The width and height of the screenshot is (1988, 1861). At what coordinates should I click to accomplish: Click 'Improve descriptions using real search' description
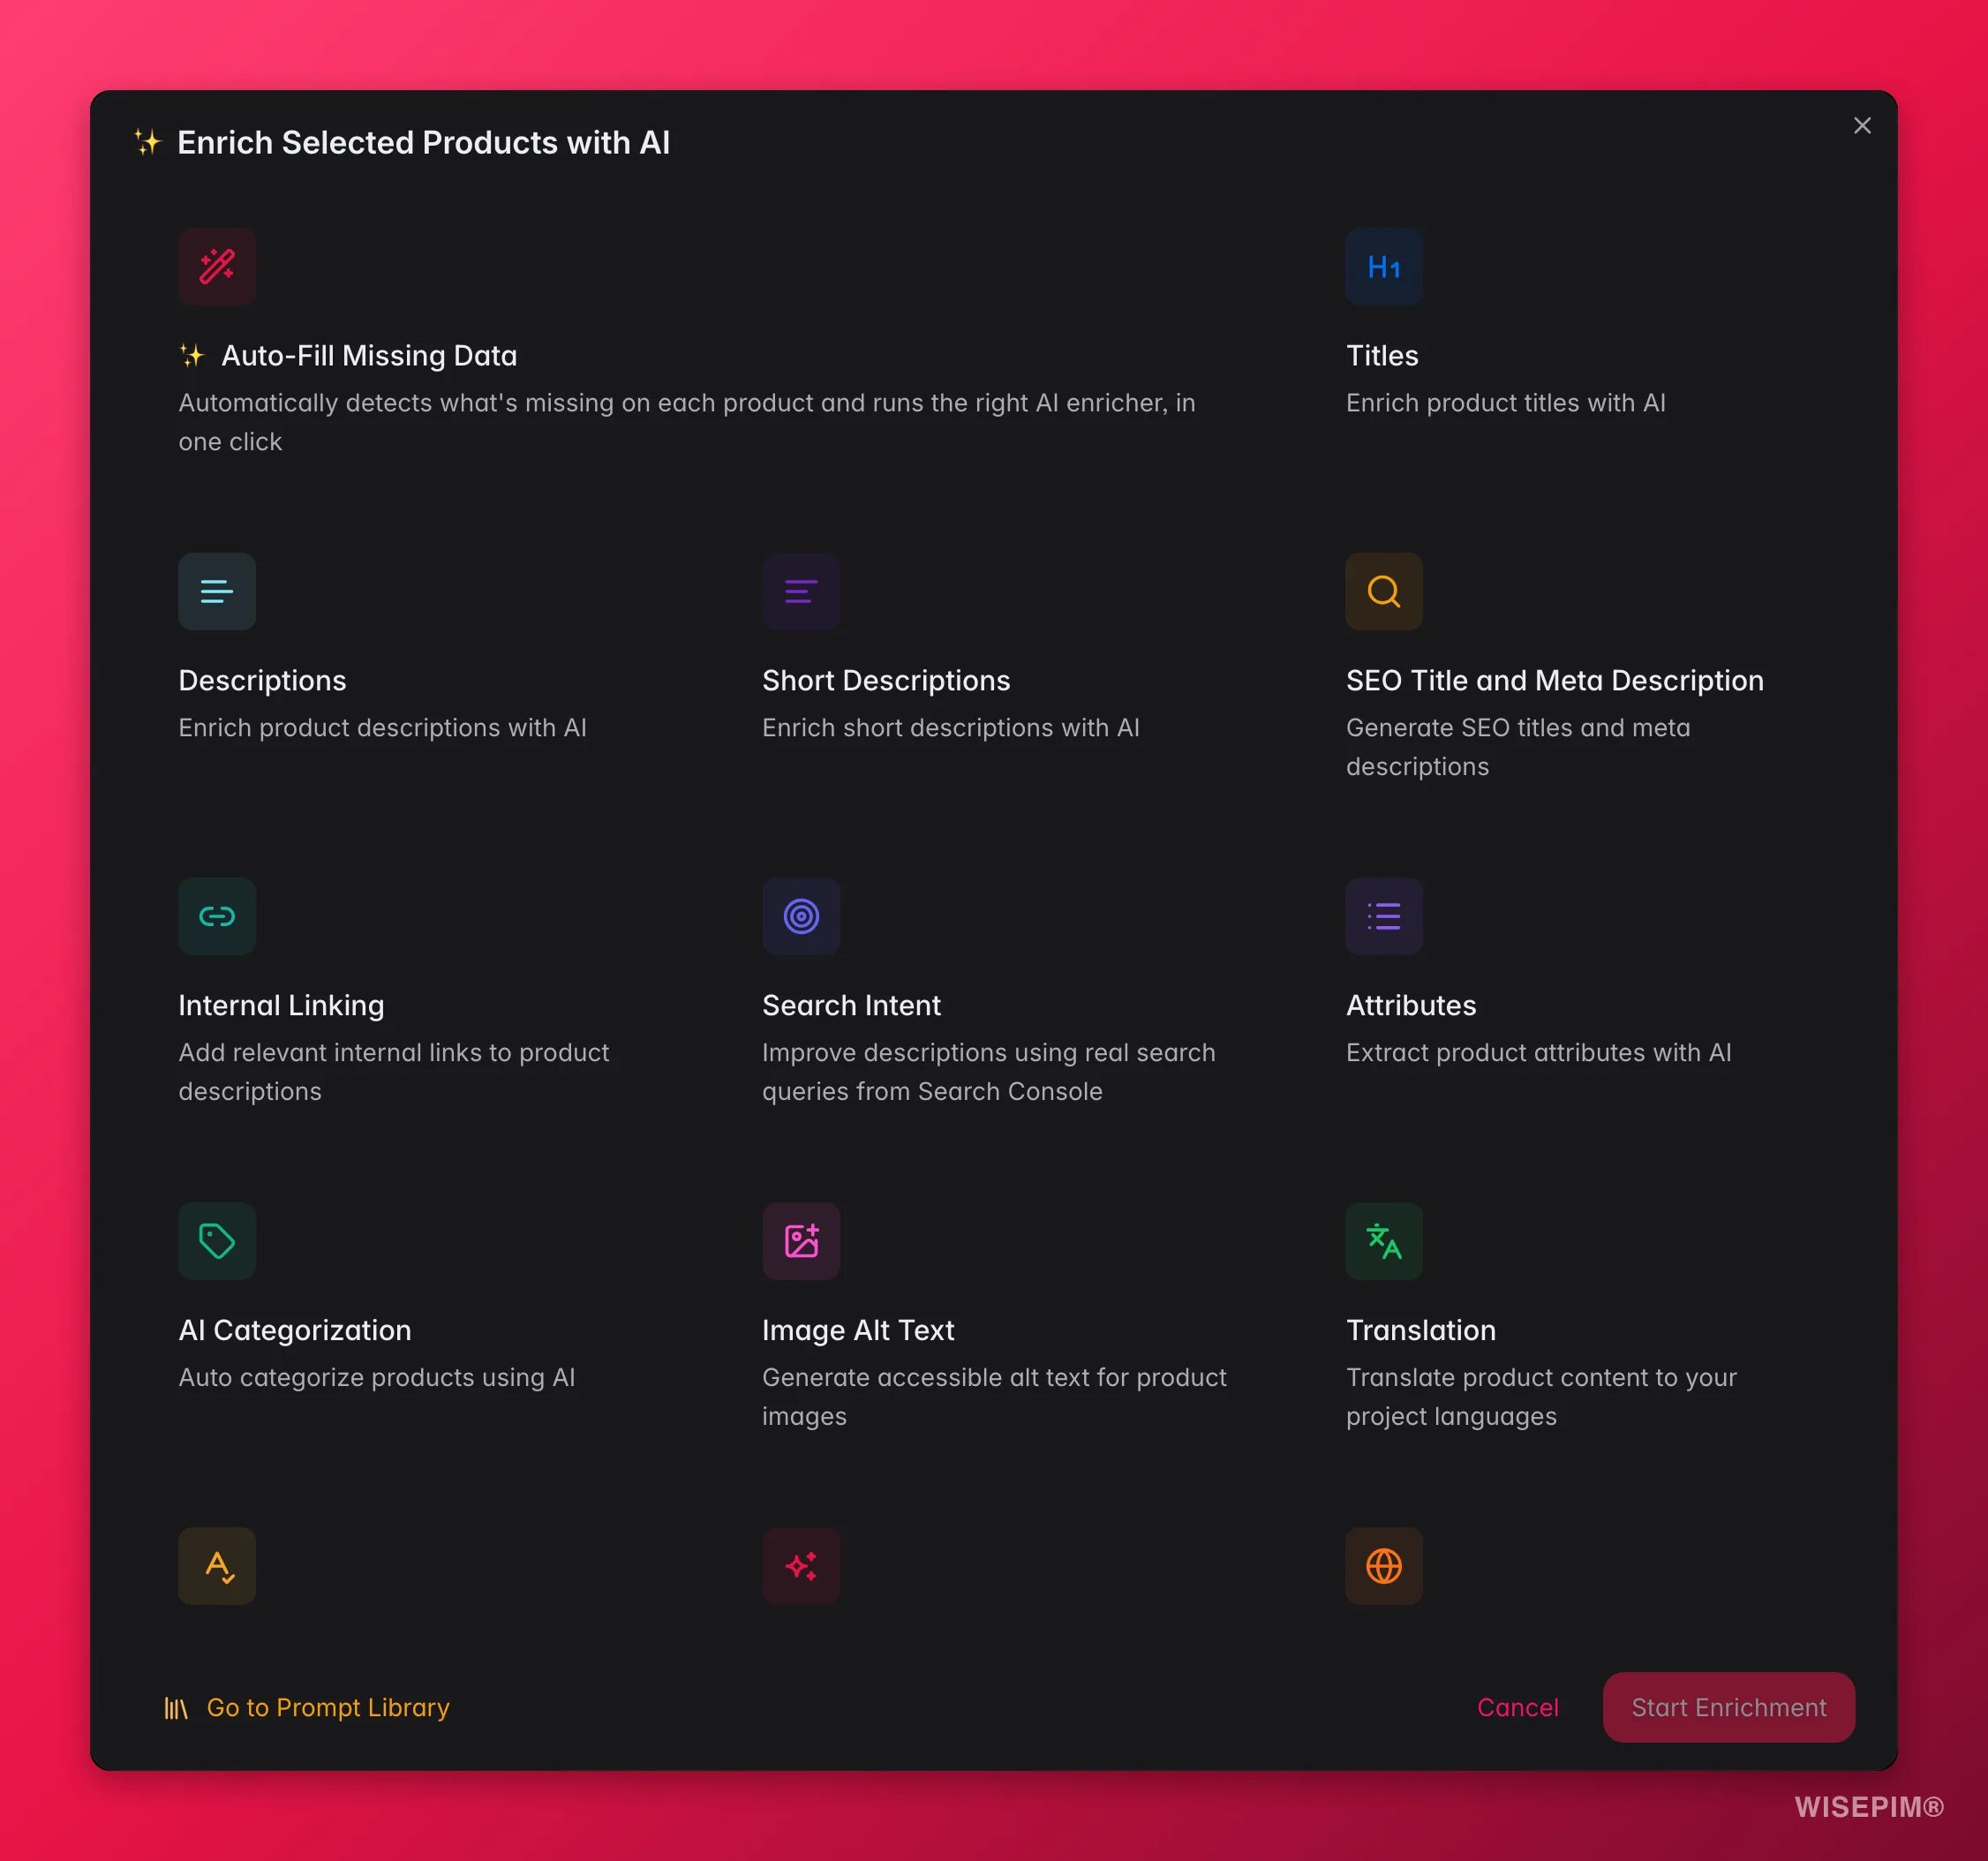pyautogui.click(x=989, y=1072)
